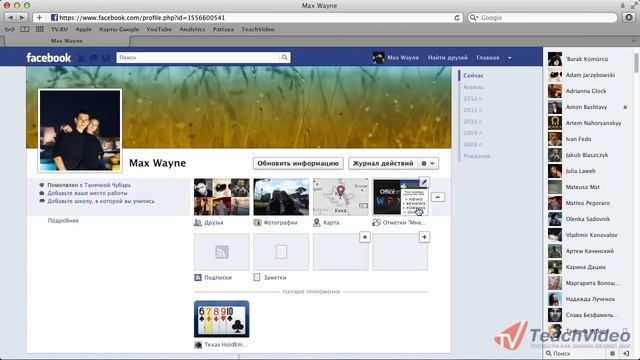Open chat with Vladimir Konovalov

click(587, 235)
